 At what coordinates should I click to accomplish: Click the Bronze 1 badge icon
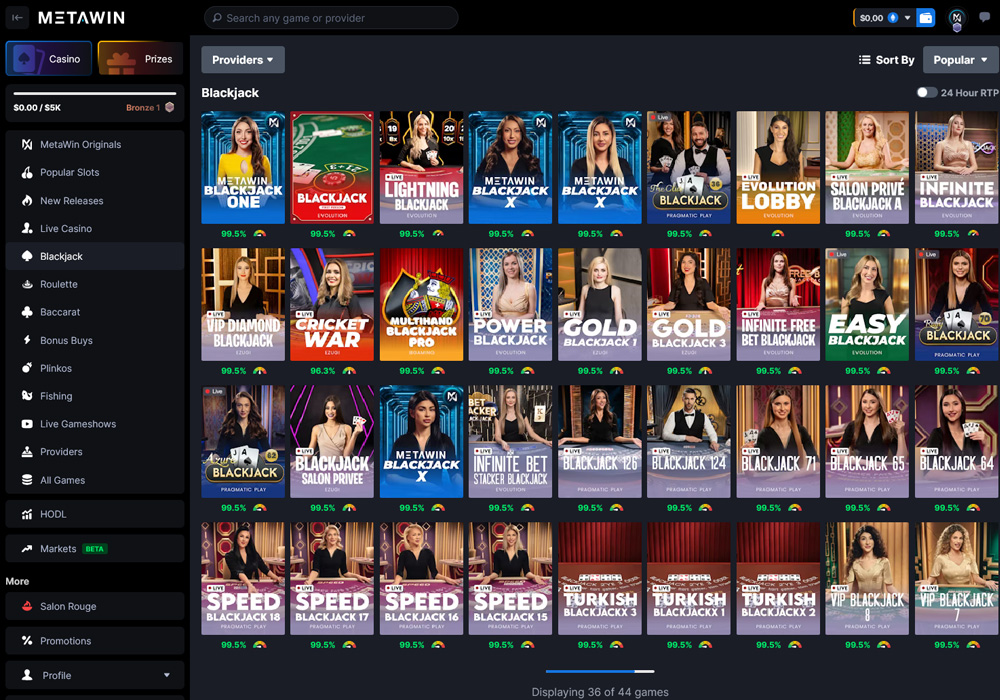point(170,107)
